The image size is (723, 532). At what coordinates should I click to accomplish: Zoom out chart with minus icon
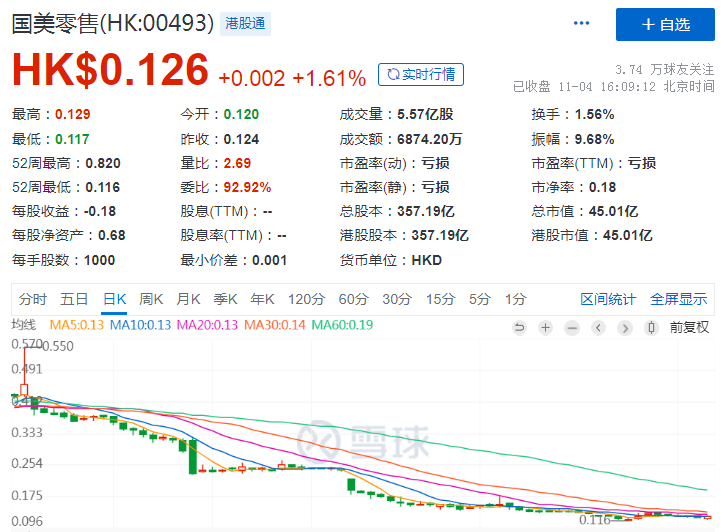pos(572,328)
